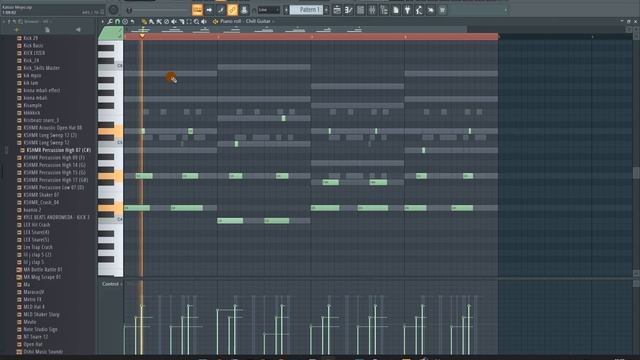Select MA Bottle Rattle 01 sample

(x=42, y=269)
